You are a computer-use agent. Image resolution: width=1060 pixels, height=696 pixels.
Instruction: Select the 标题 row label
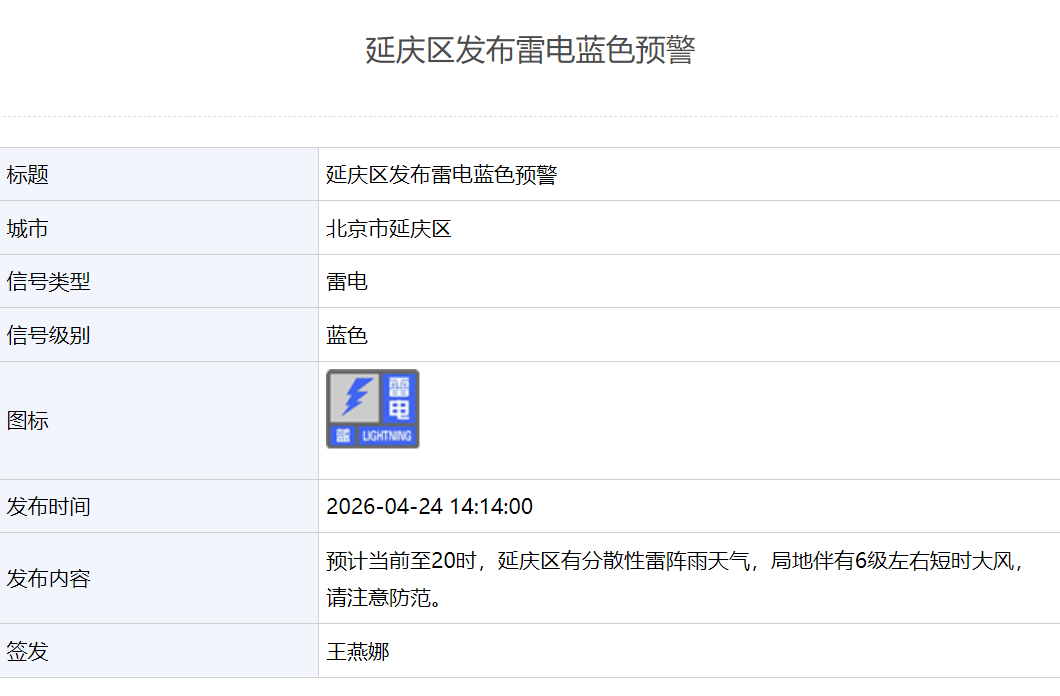coord(28,175)
